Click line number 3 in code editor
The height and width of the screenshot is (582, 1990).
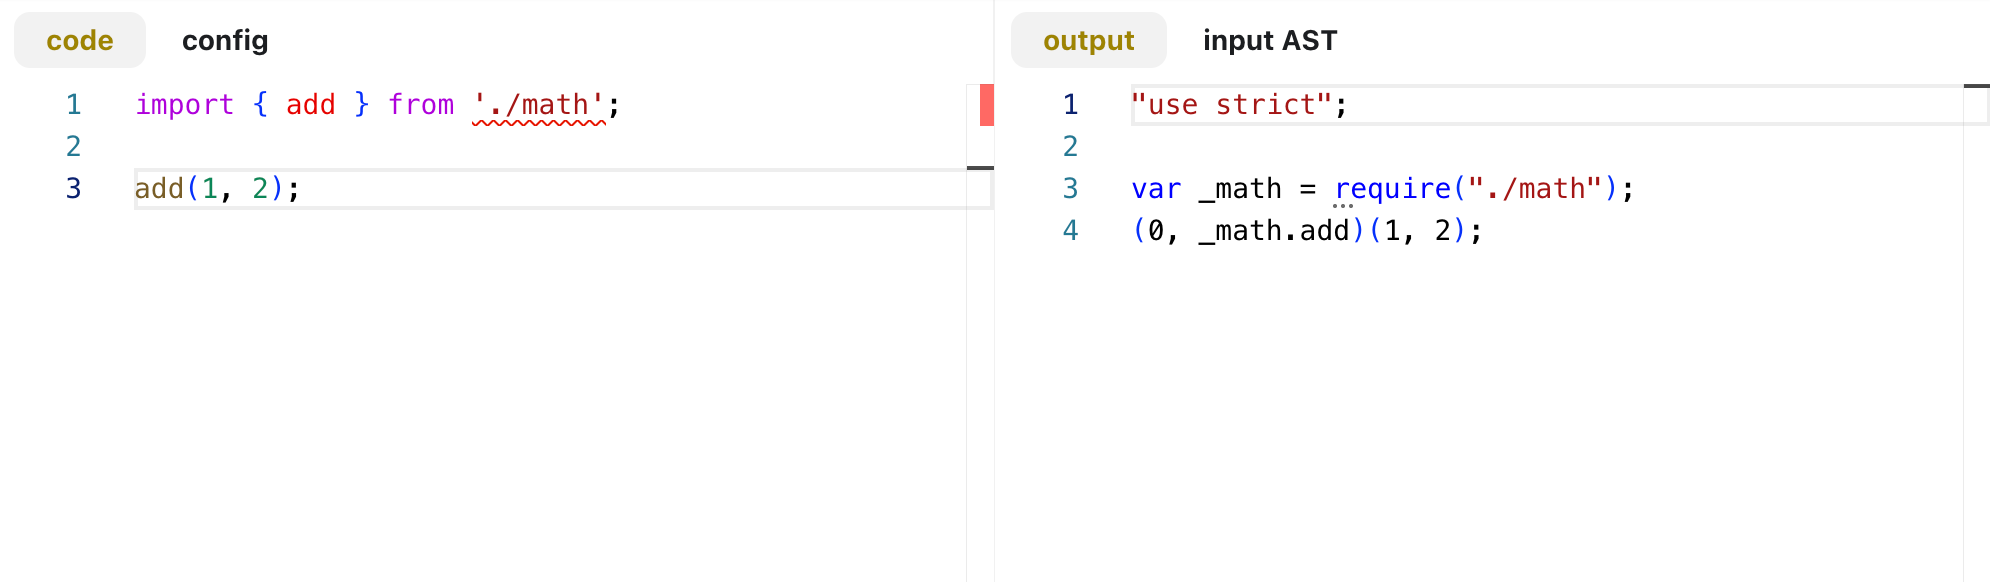point(73,189)
